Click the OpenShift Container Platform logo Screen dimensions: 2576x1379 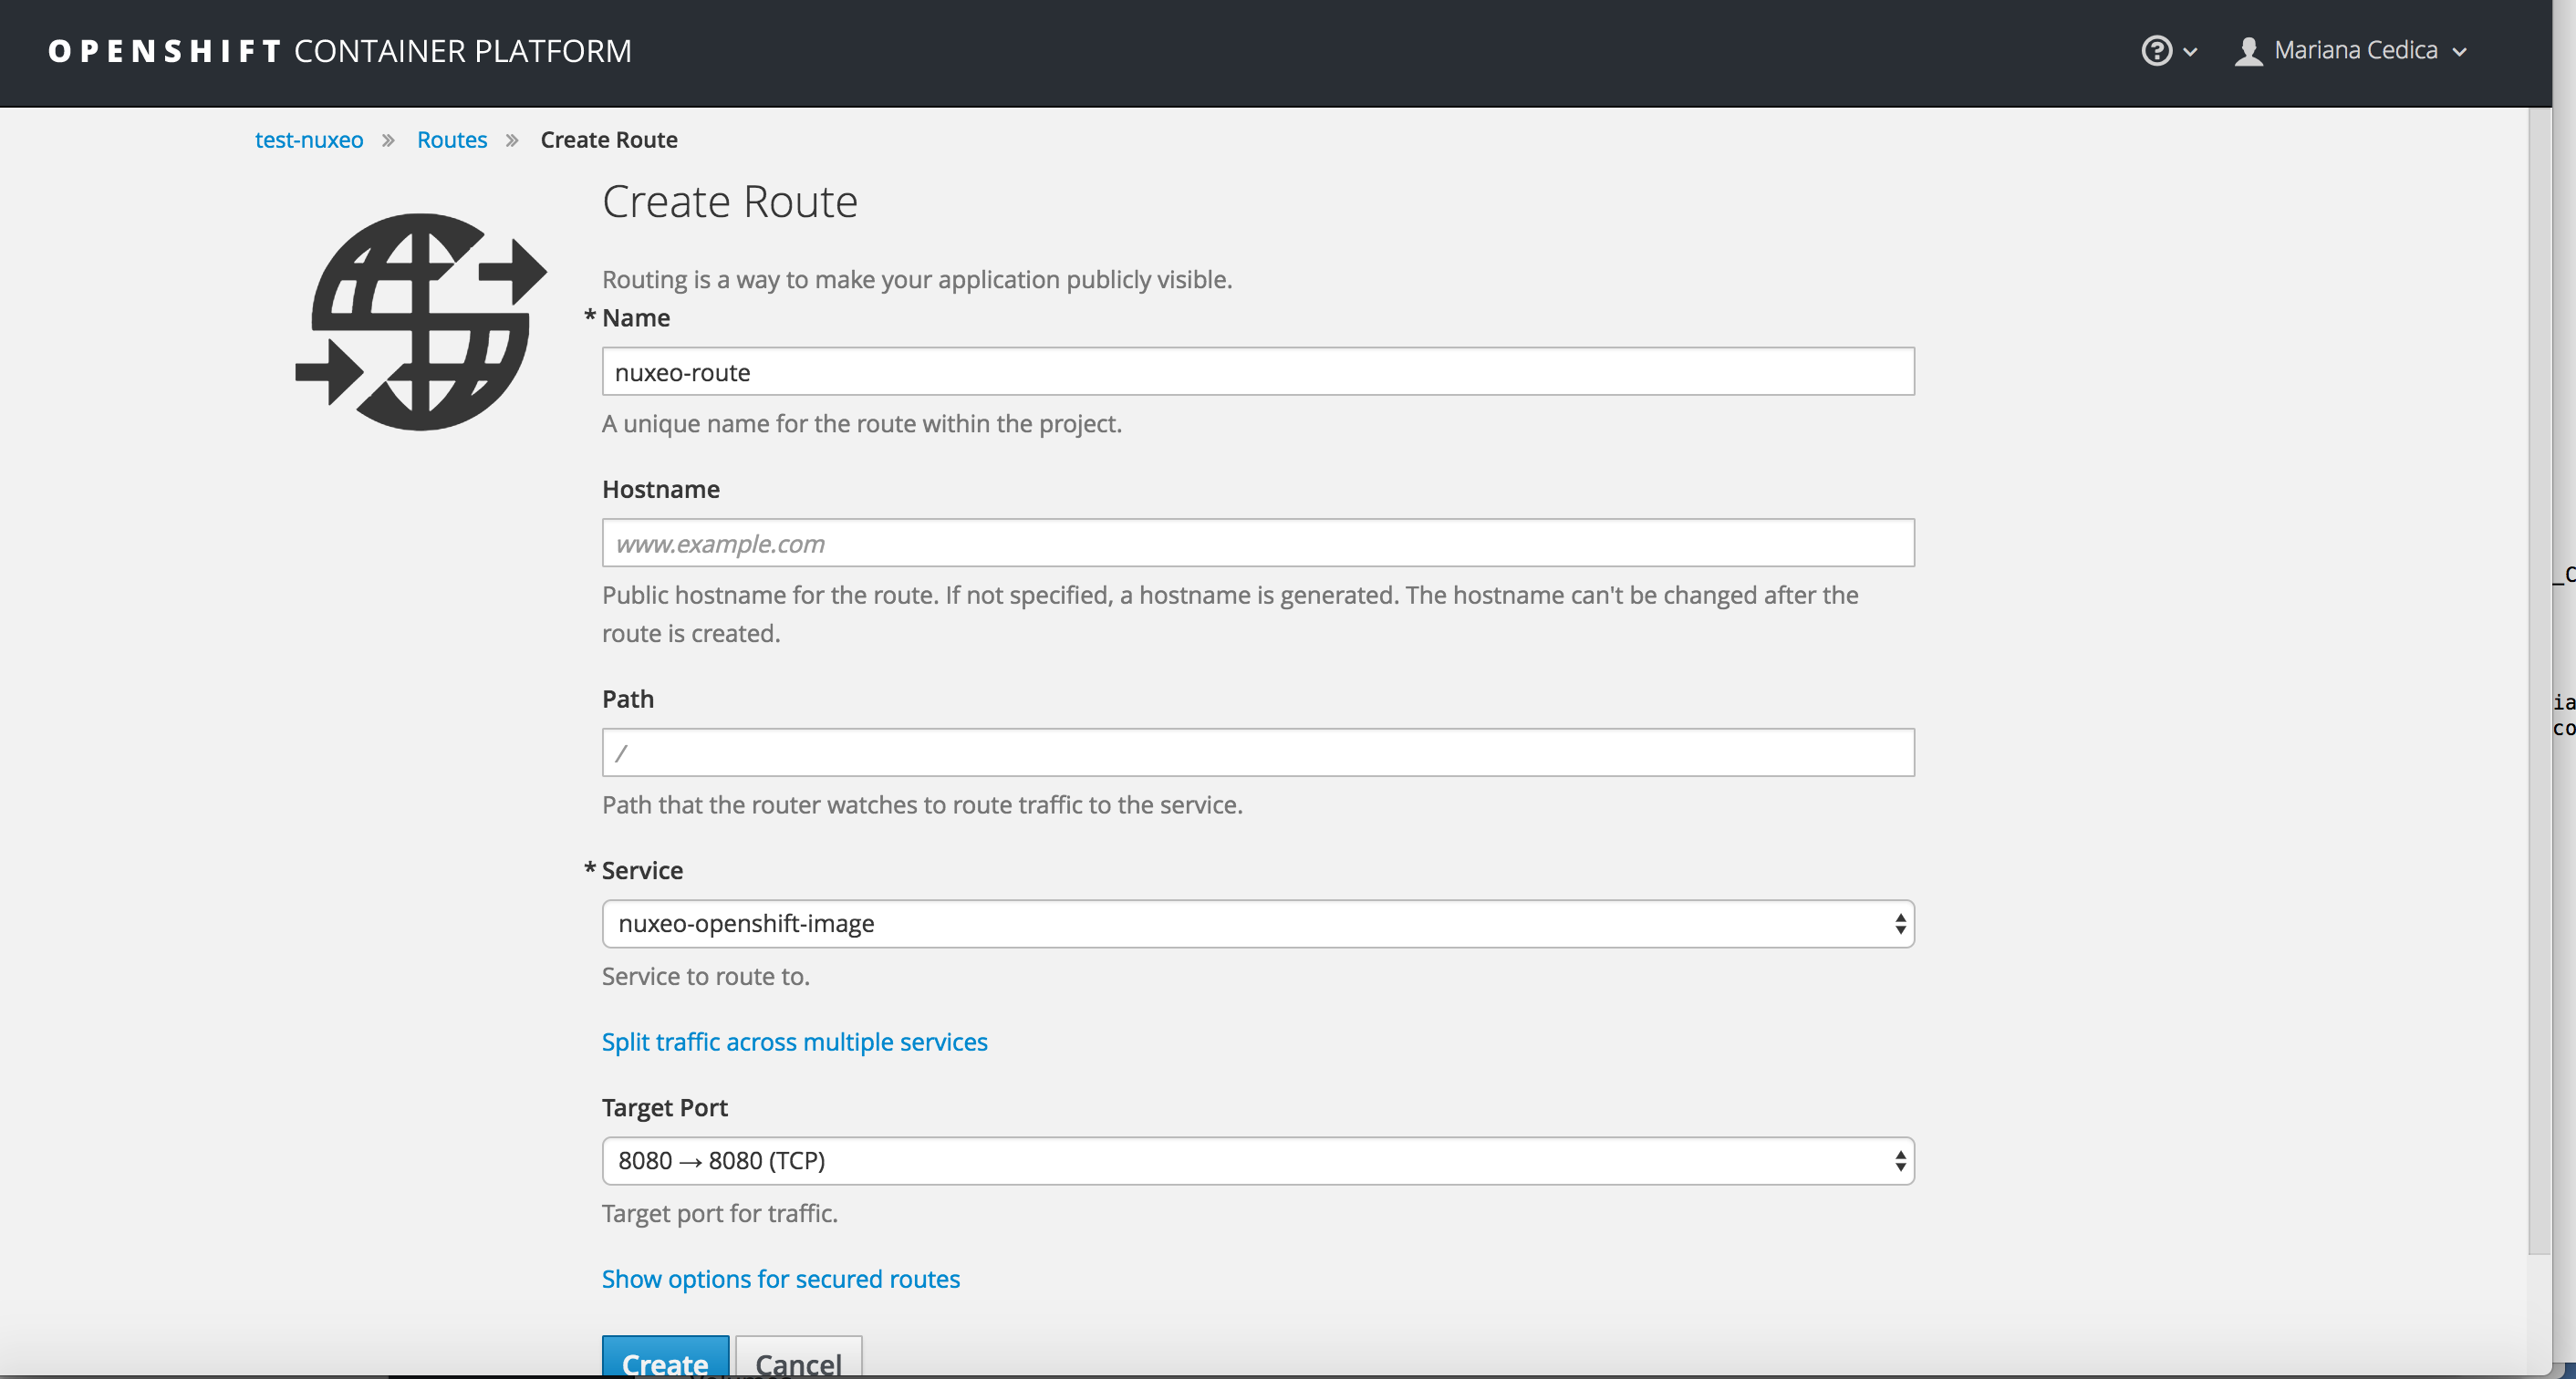coord(340,51)
